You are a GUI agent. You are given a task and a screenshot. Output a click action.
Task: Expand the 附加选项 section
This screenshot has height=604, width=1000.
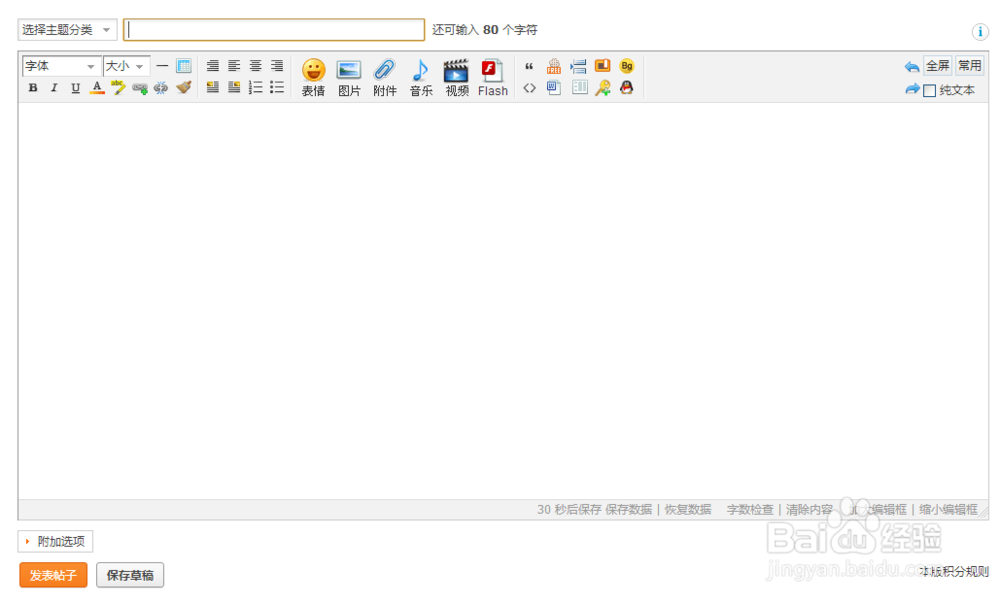[55, 541]
